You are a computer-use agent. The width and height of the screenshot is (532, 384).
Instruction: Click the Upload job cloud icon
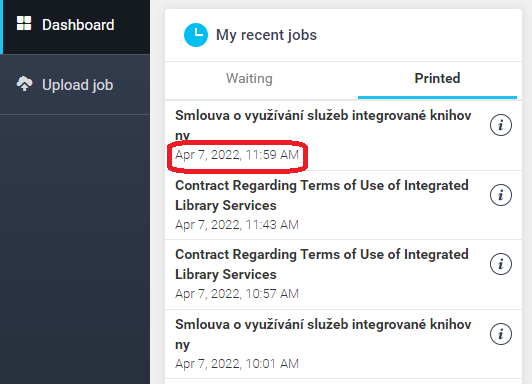pyautogui.click(x=24, y=83)
